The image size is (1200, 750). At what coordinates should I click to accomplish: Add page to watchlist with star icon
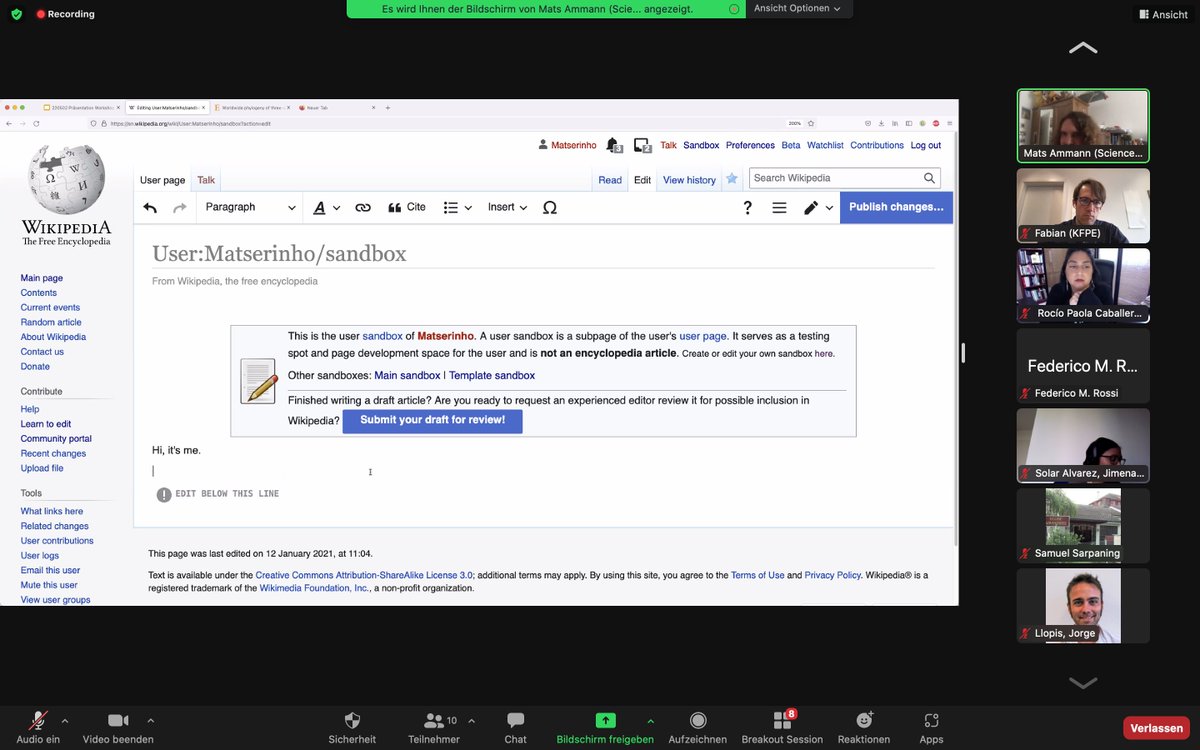coord(732,179)
